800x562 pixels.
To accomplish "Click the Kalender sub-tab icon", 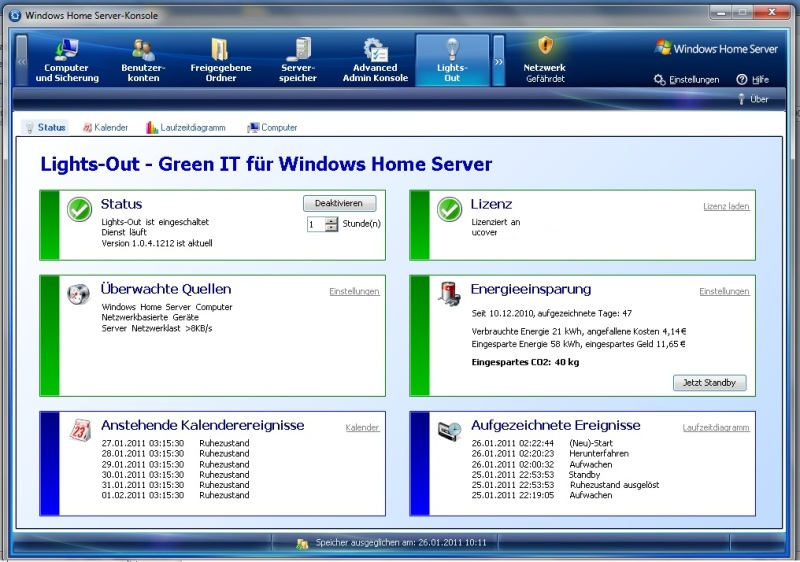I will click(x=87, y=127).
